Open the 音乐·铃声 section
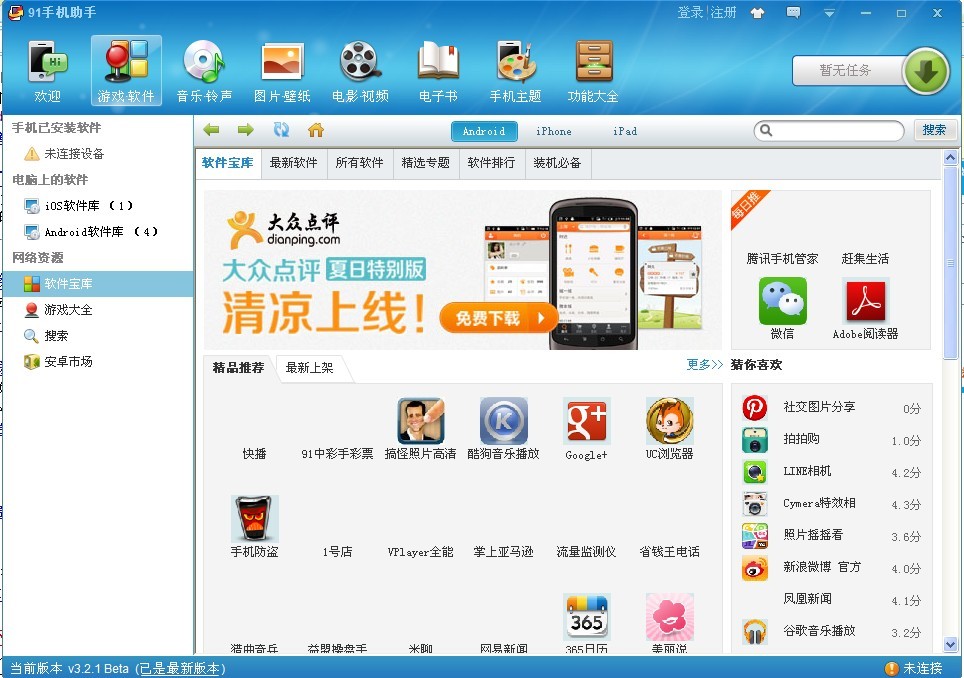964x678 pixels. coord(204,71)
